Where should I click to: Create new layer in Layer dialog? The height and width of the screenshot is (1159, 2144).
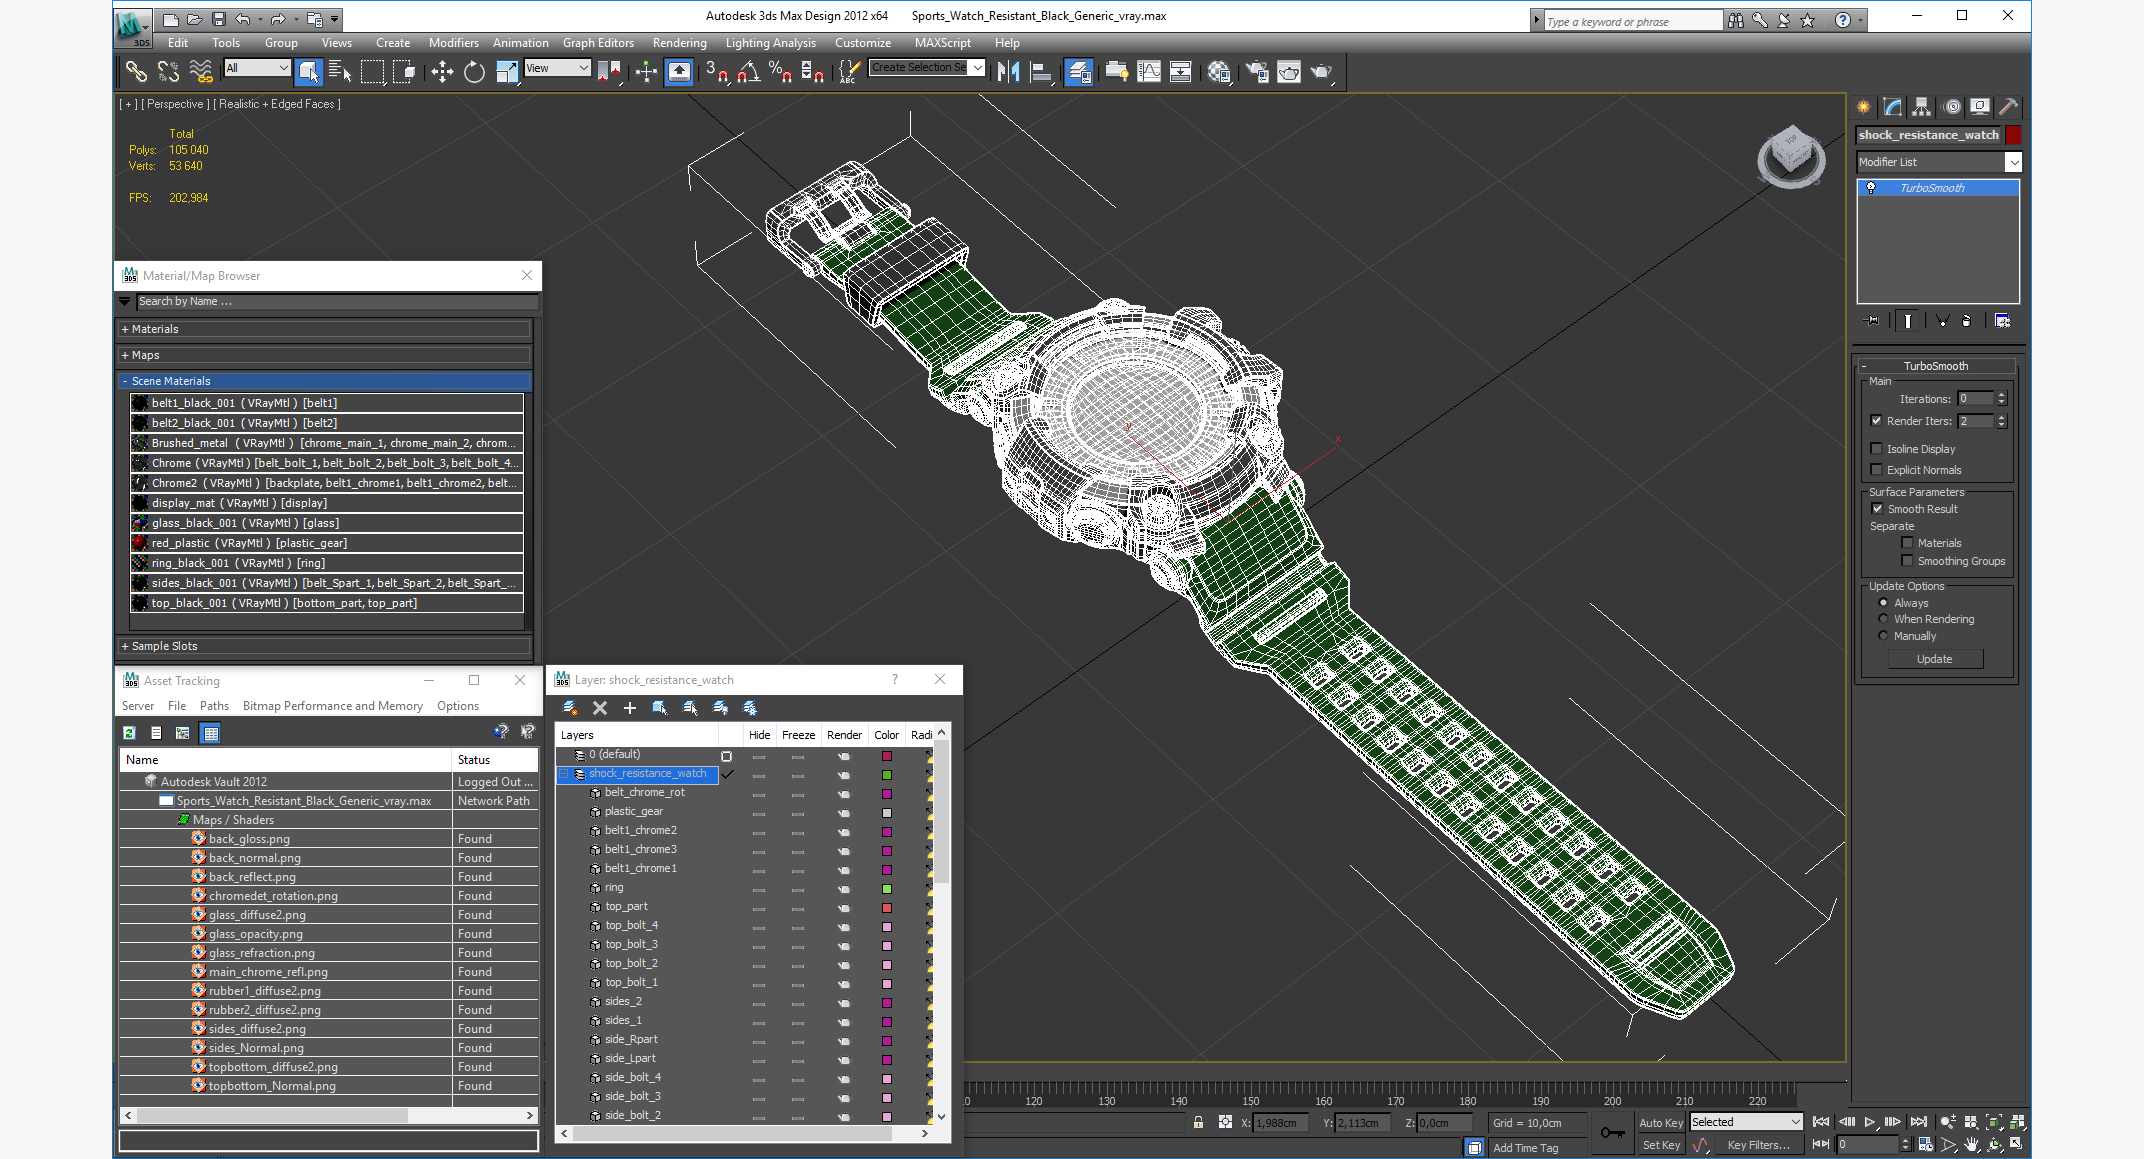tap(569, 707)
